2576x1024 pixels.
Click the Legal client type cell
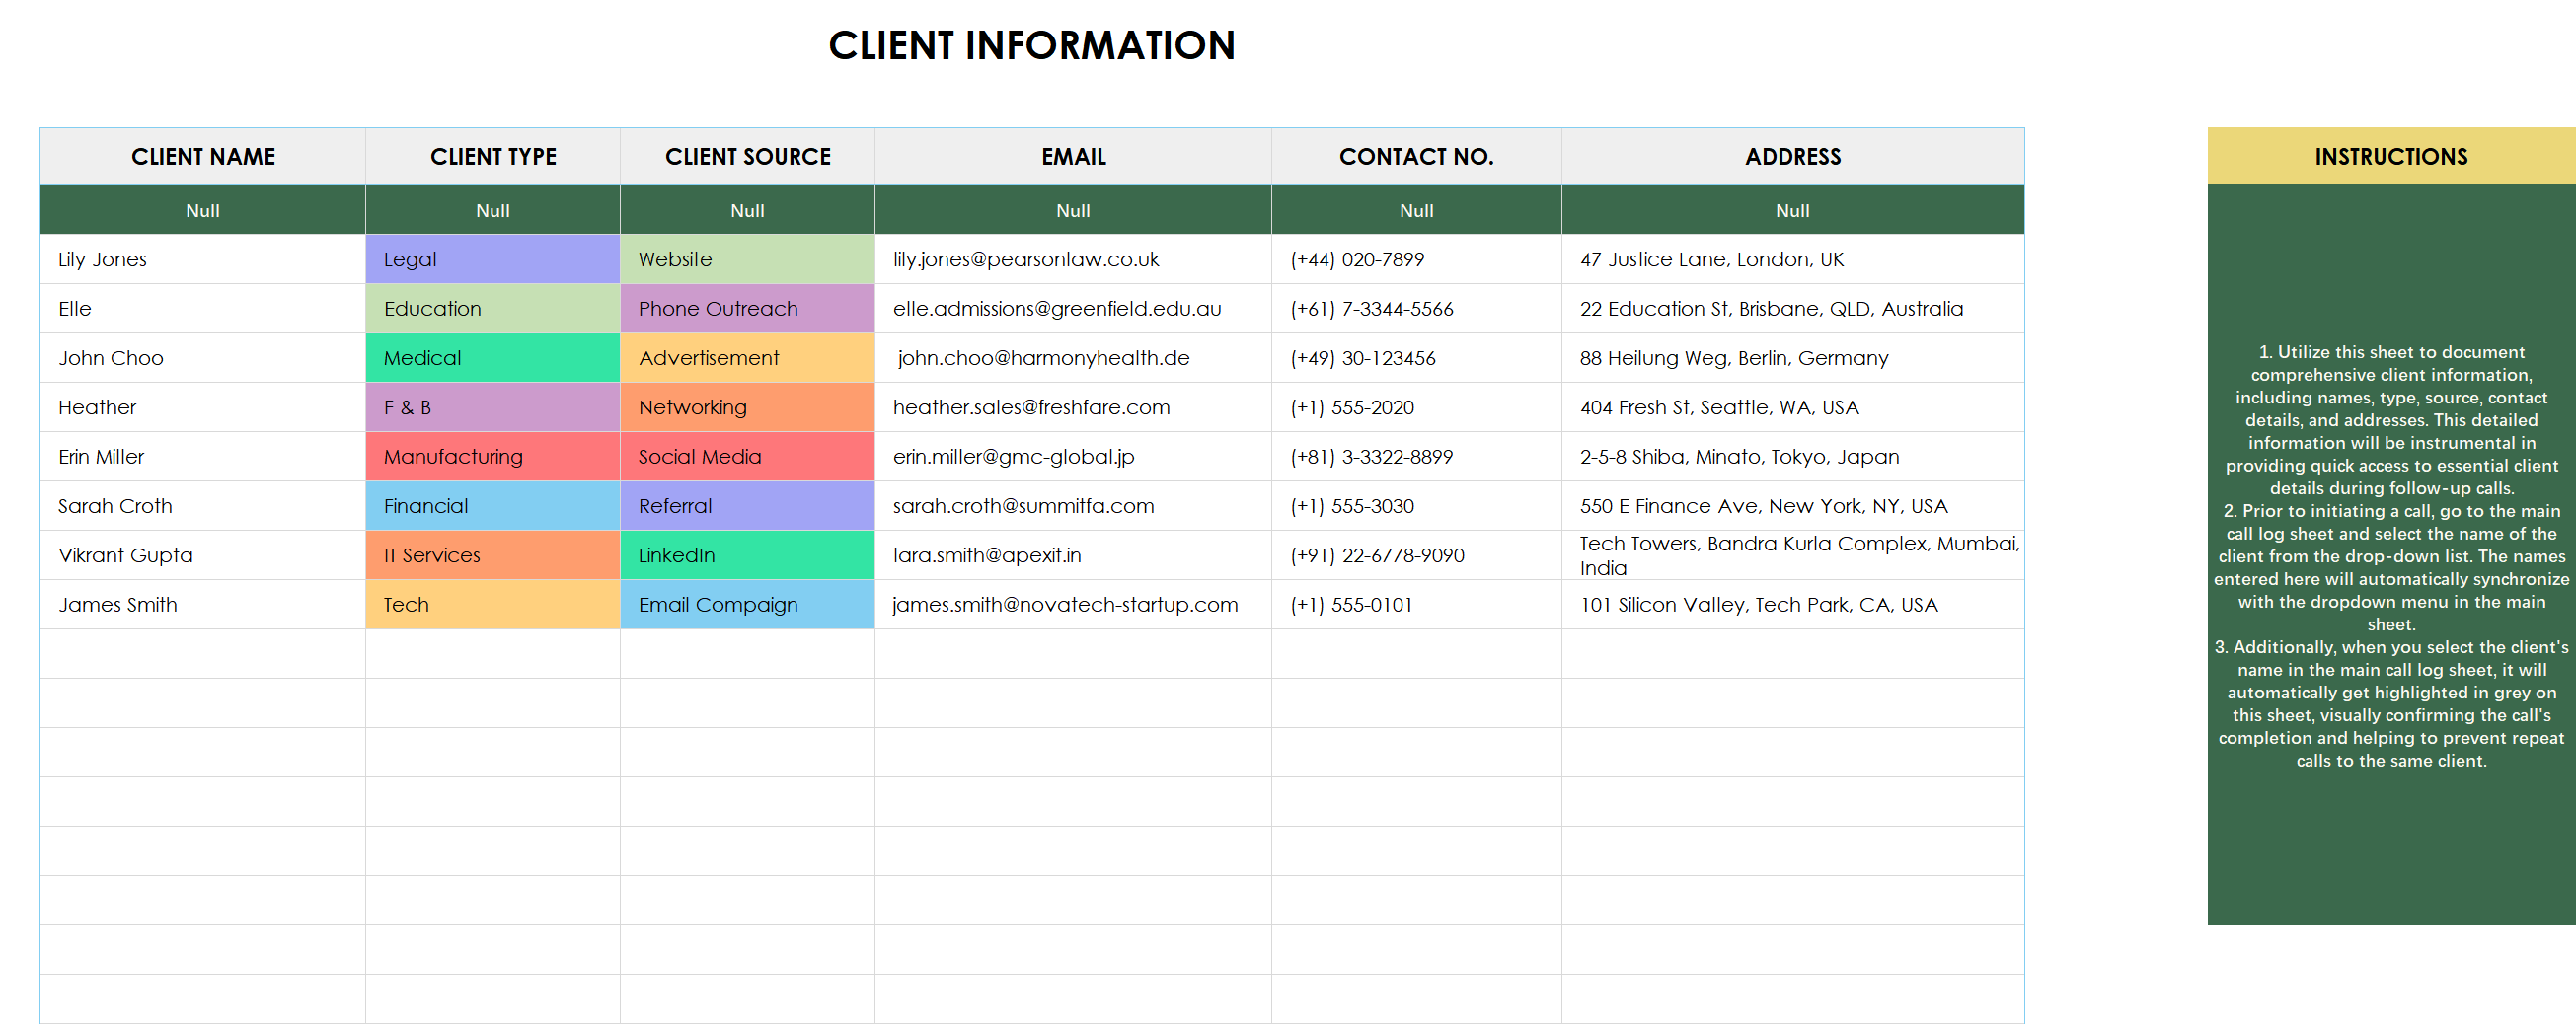click(493, 260)
